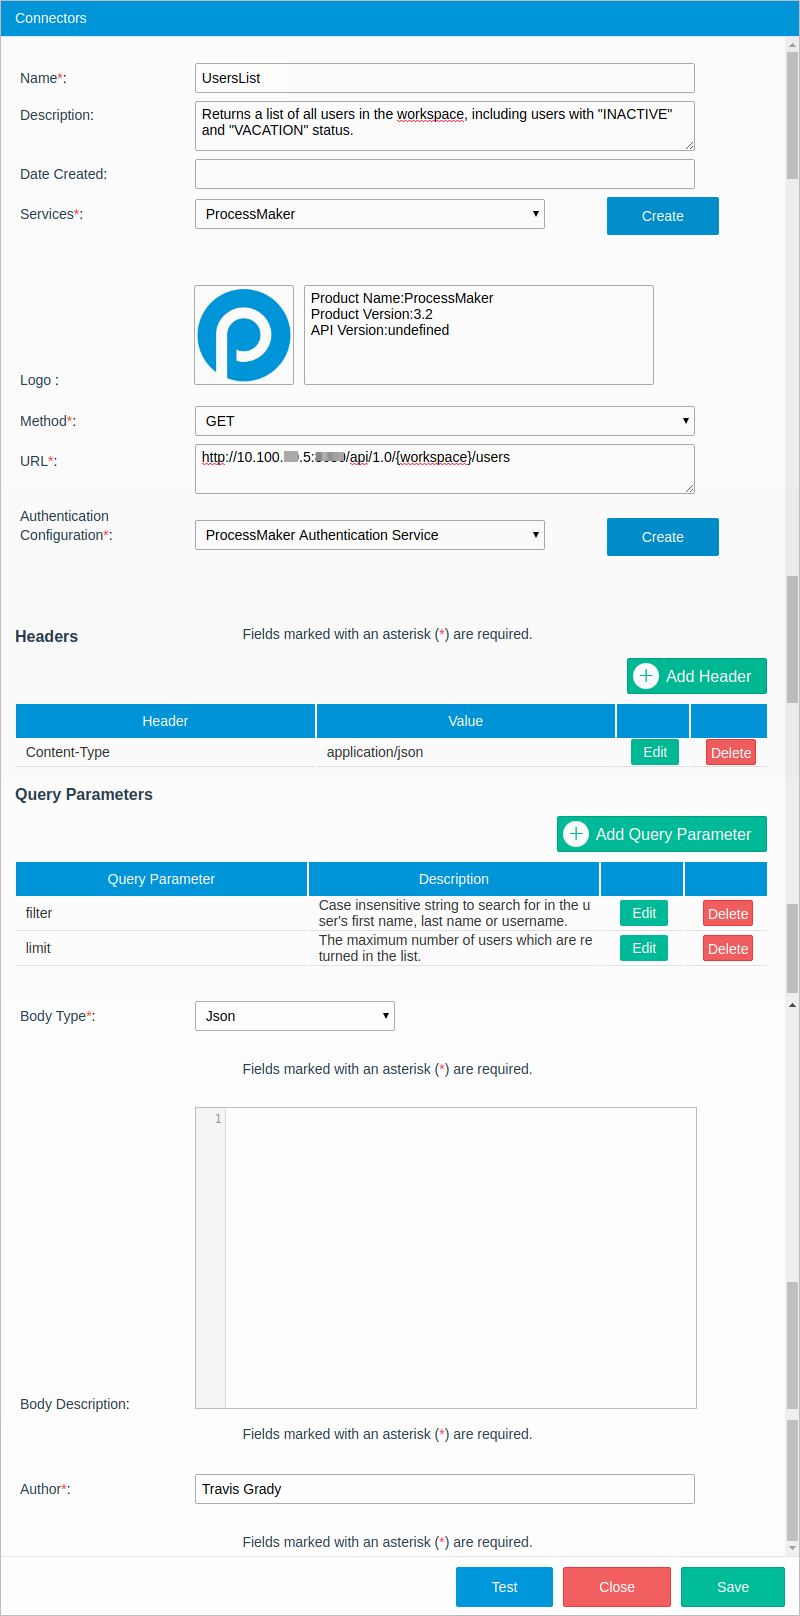800x1616 pixels.
Task: Open the Method dropdown showing GET
Action: pyautogui.click(x=444, y=421)
